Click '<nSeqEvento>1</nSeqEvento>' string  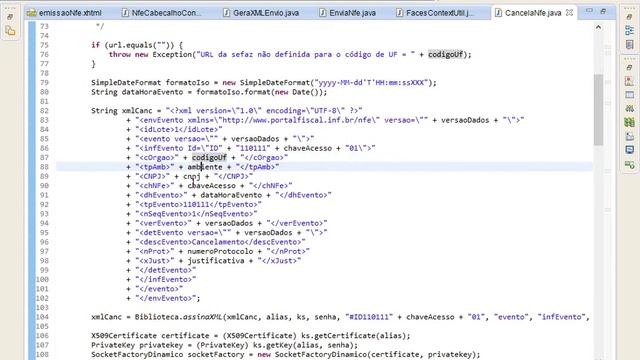196,214
